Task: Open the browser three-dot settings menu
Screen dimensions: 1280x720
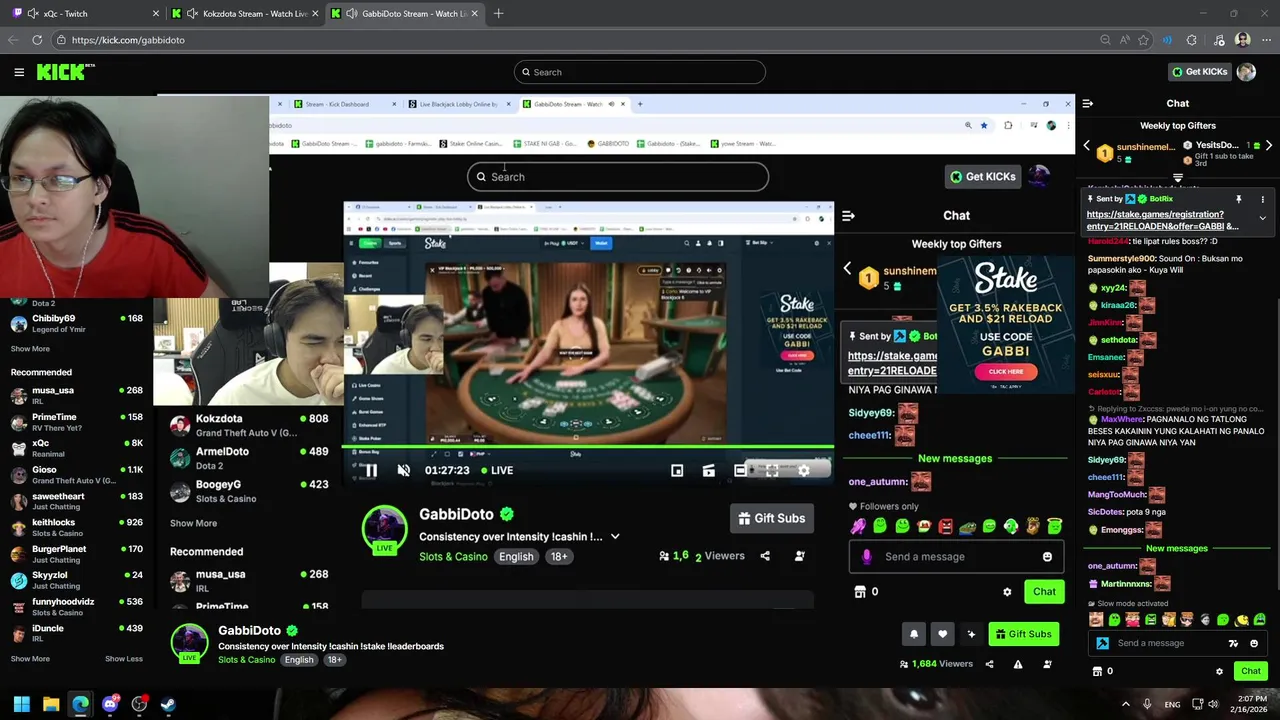Action: click(x=1265, y=40)
